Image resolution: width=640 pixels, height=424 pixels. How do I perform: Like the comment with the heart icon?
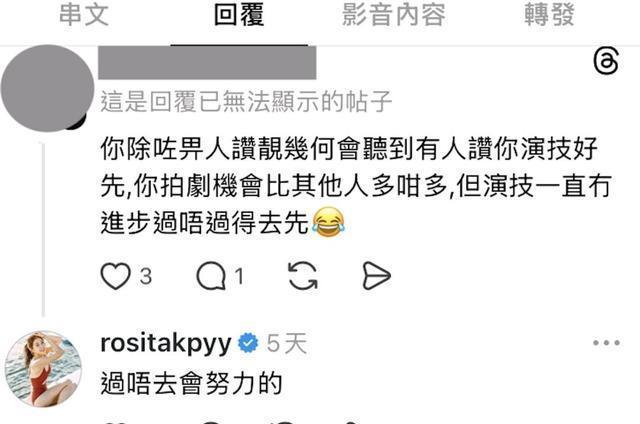coord(116,276)
